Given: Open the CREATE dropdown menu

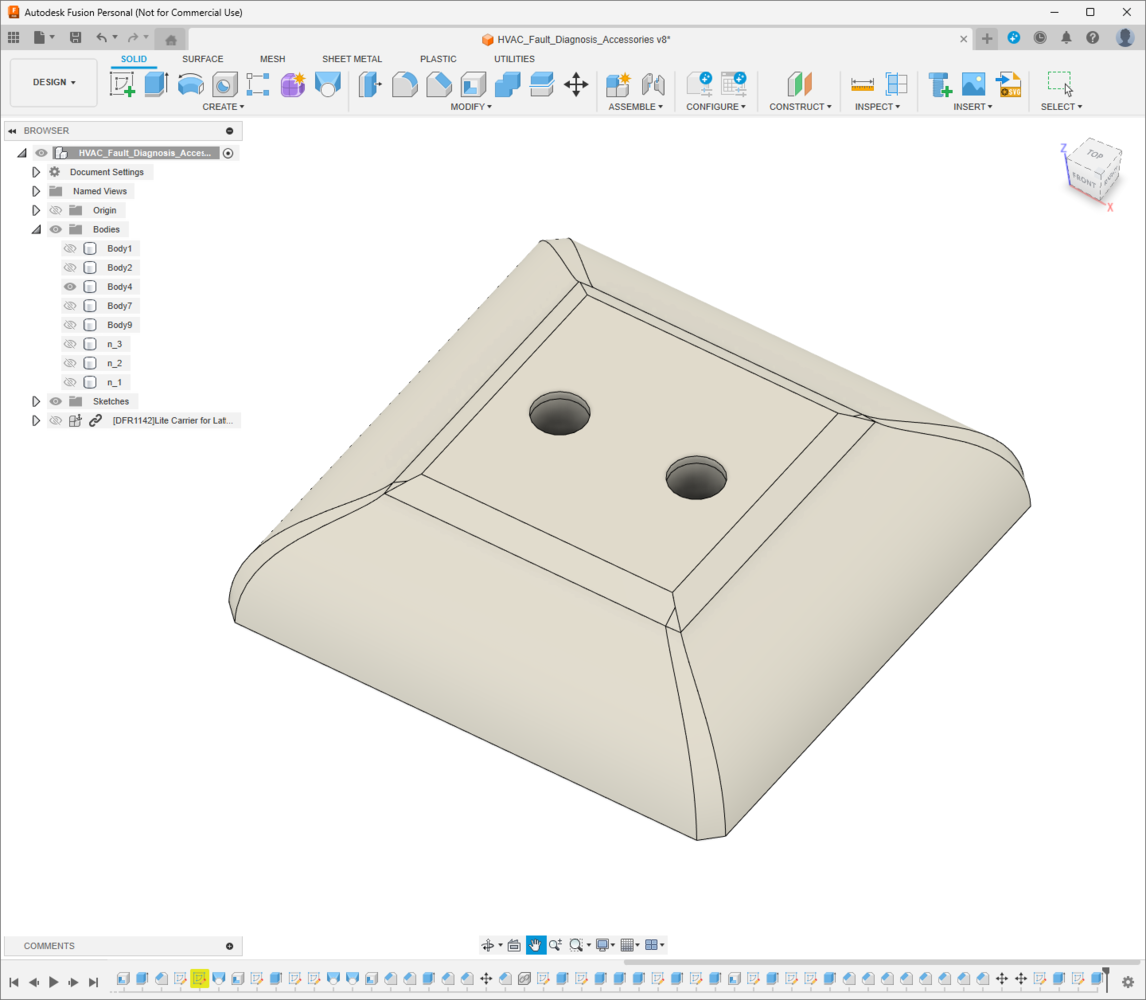Looking at the screenshot, I should (x=223, y=107).
